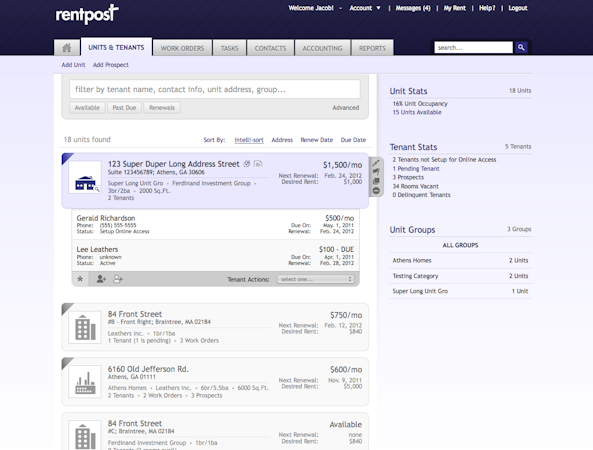Open the Accounting tab
This screenshot has height=450, width=593.
322,48
